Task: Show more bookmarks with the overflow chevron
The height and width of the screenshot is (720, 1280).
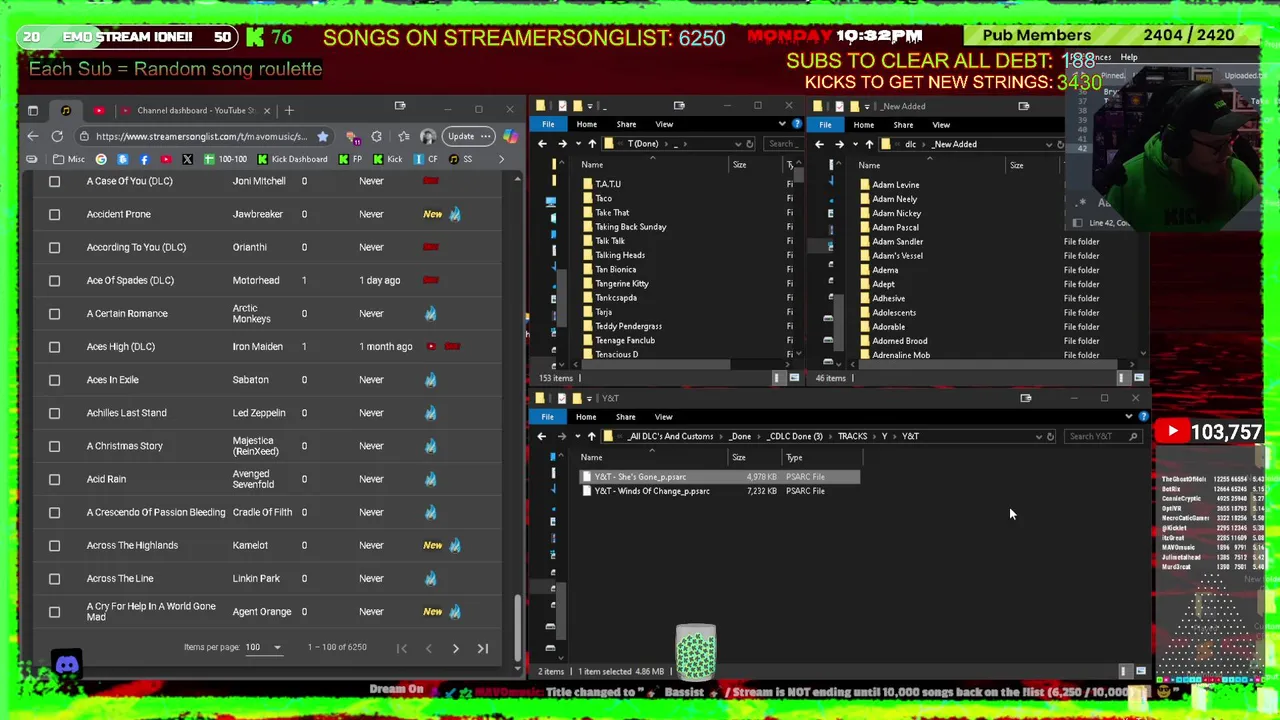Action: pyautogui.click(x=500, y=159)
